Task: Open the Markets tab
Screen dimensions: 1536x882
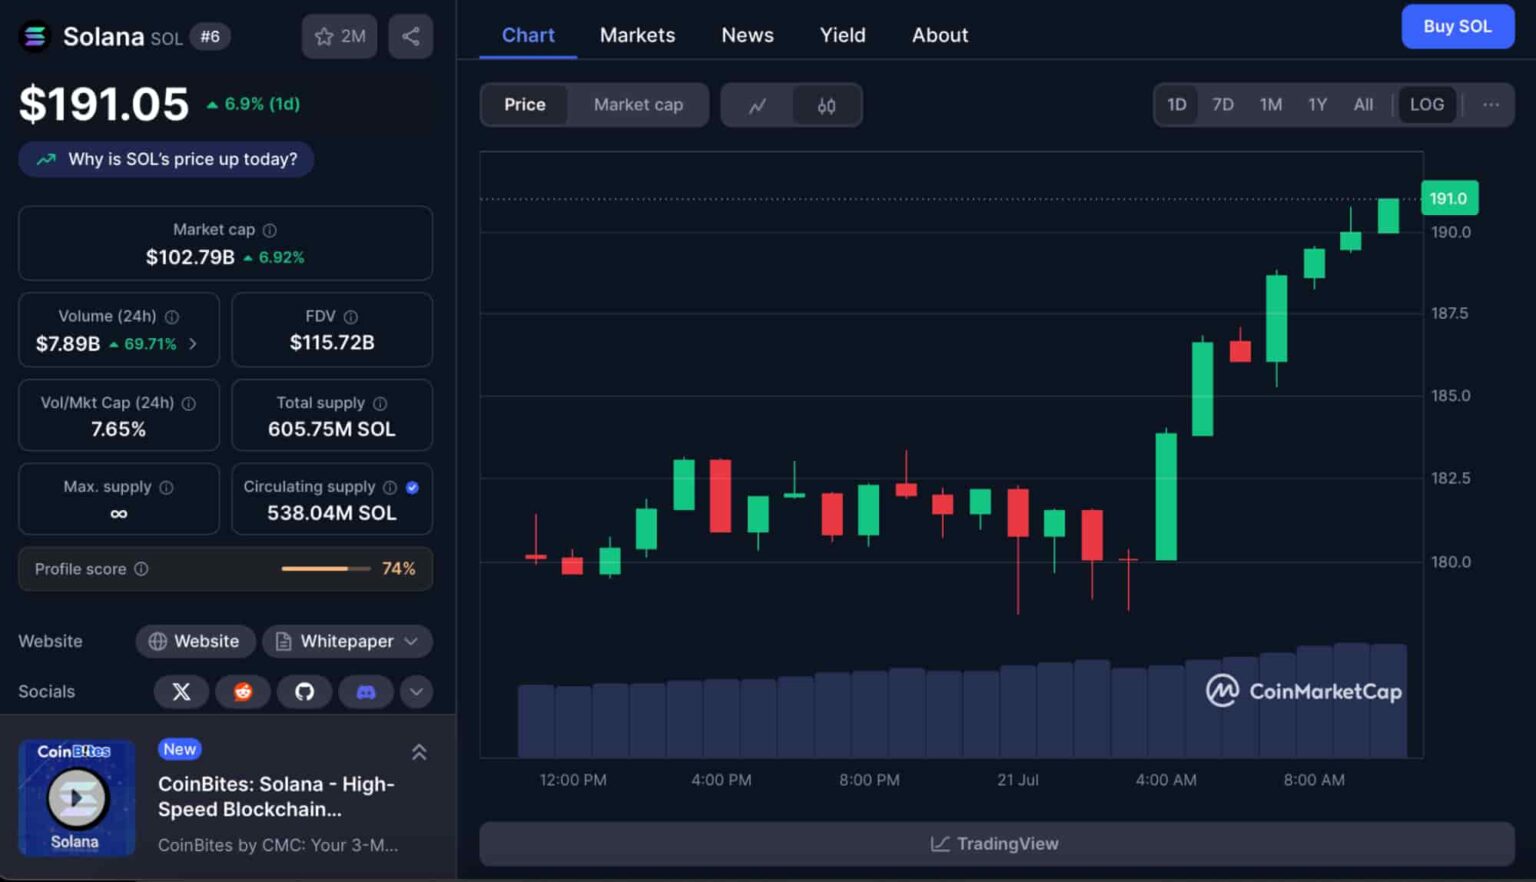Action: (x=637, y=35)
